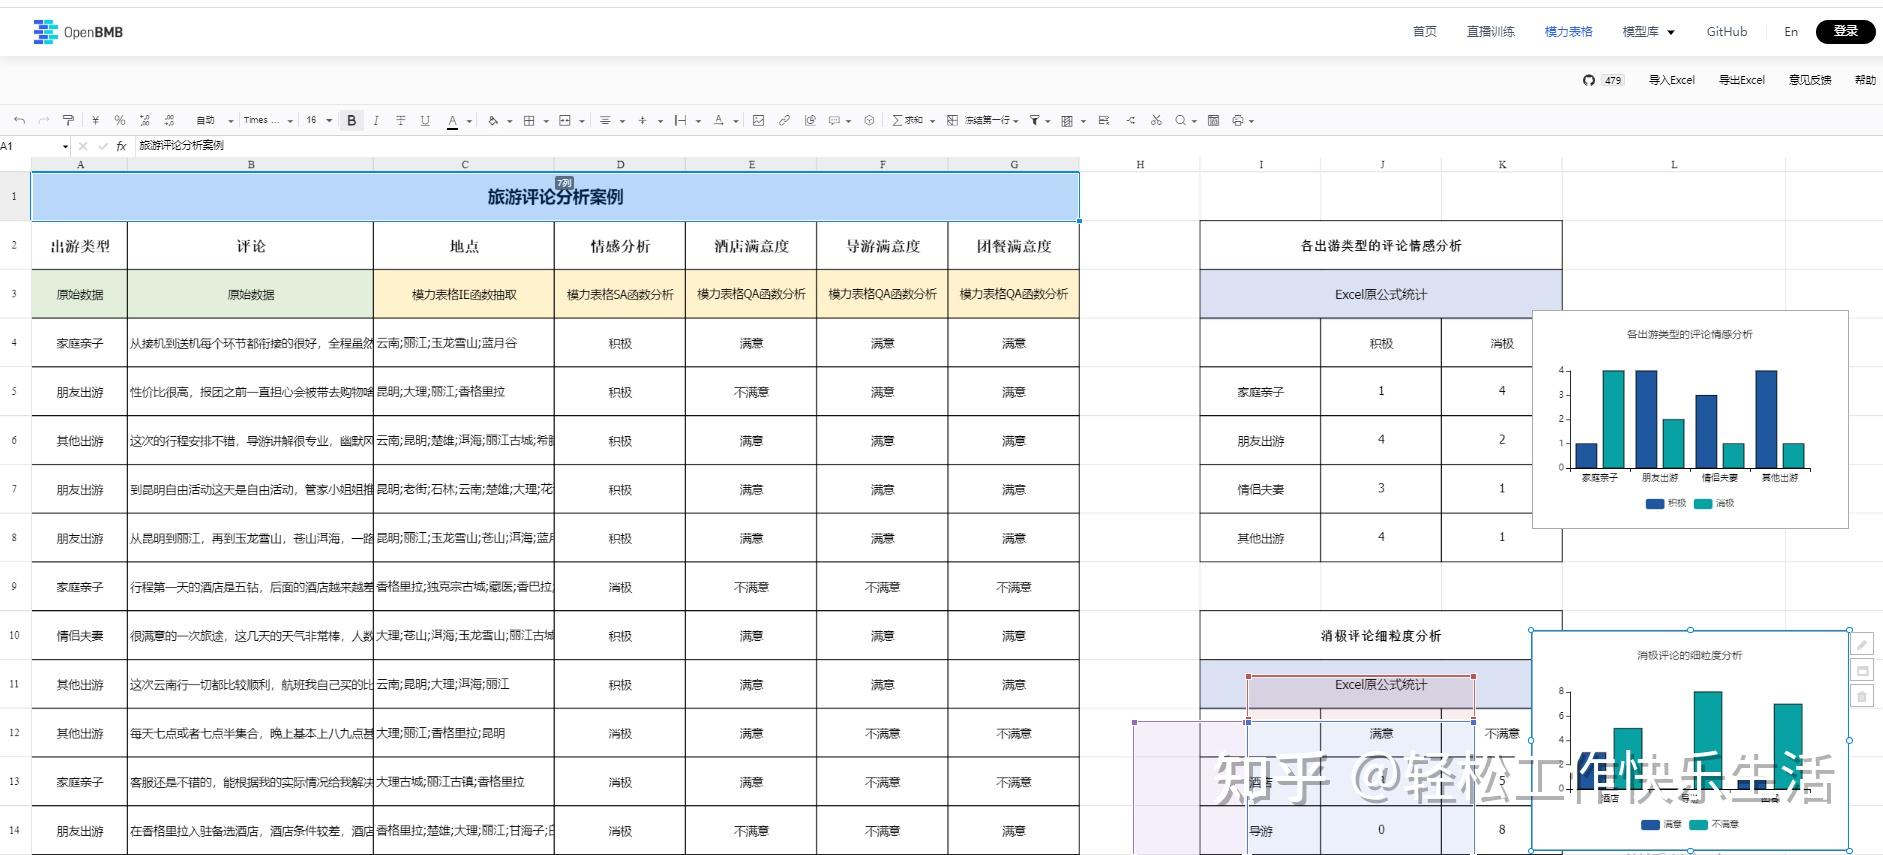Screen dimensions: 1883x855
Task: Click the filter funnel icon
Action: coord(1034,120)
